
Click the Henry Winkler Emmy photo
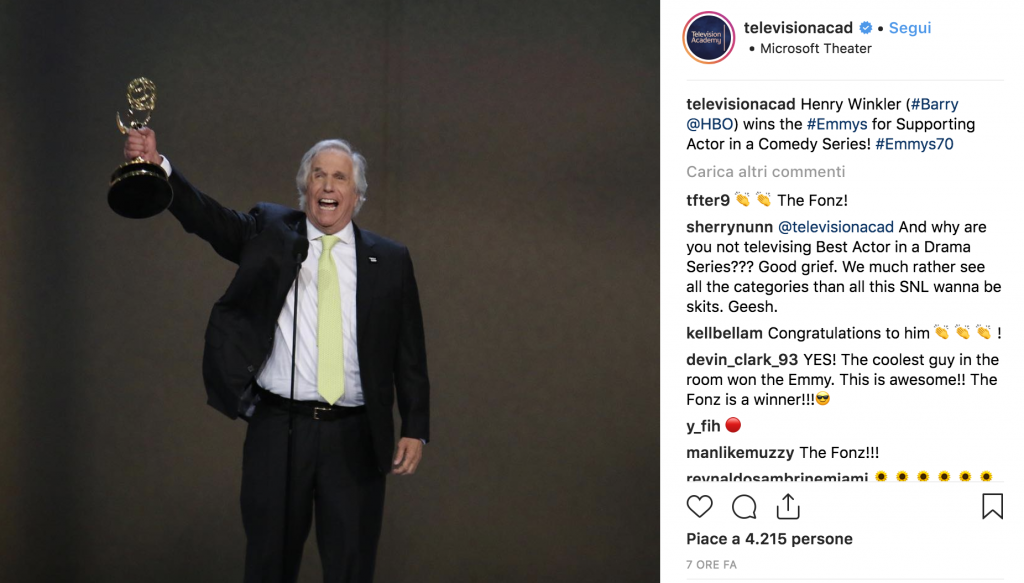click(330, 291)
